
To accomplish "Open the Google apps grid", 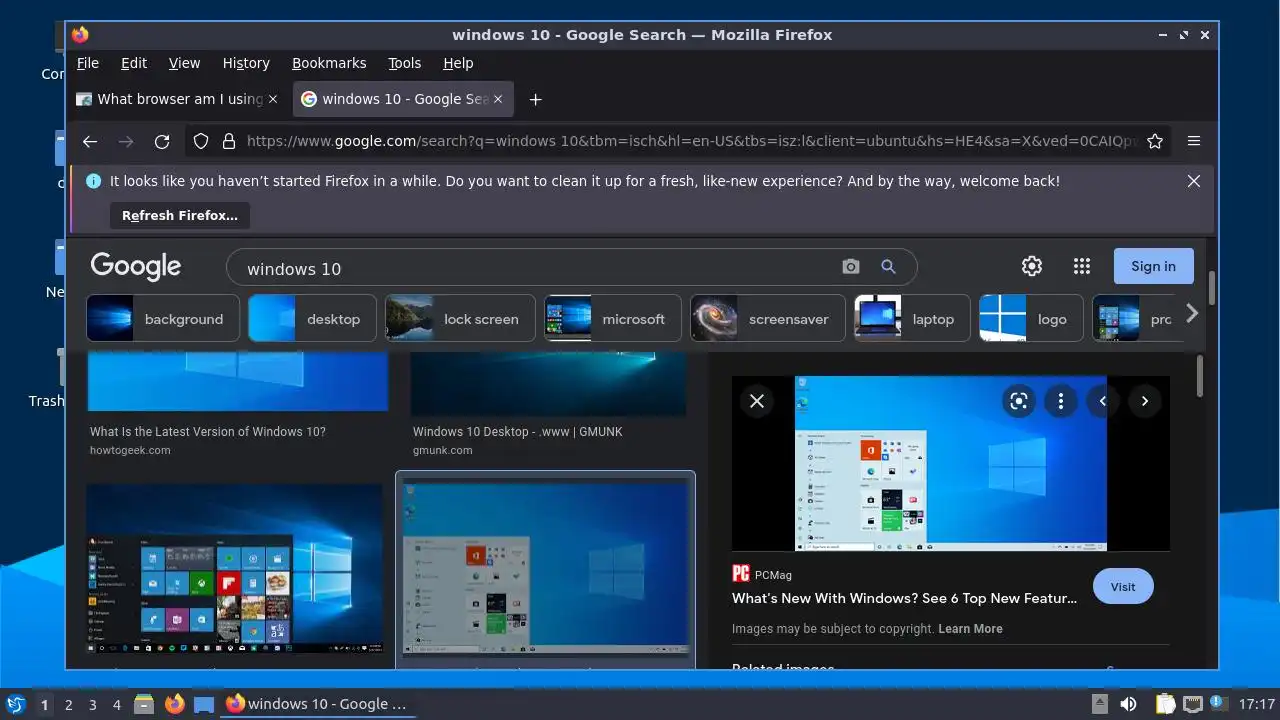I will tap(1081, 266).
